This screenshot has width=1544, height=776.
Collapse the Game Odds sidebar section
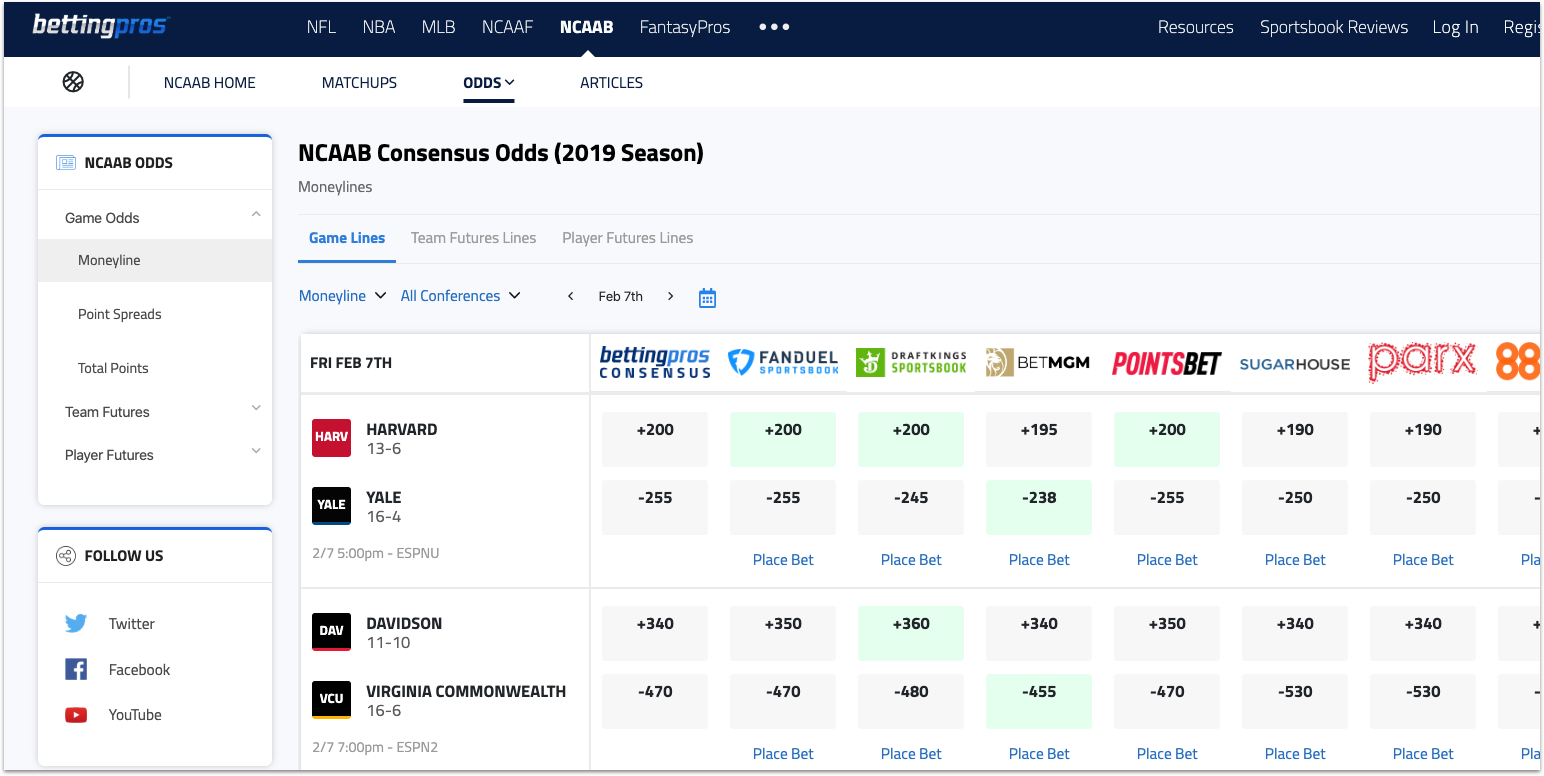point(256,215)
